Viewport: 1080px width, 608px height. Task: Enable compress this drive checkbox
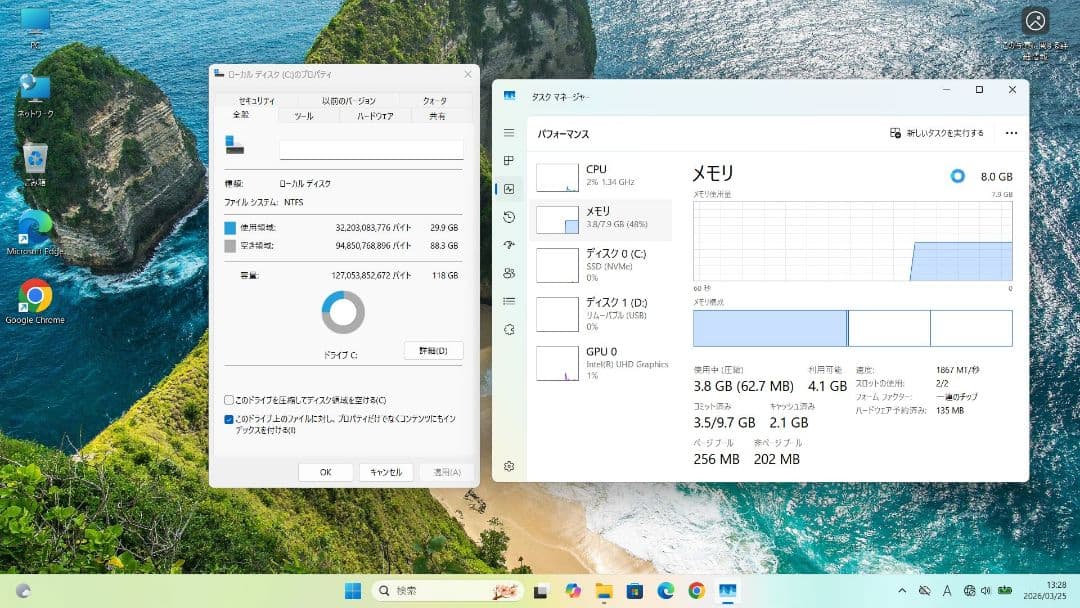(x=229, y=400)
